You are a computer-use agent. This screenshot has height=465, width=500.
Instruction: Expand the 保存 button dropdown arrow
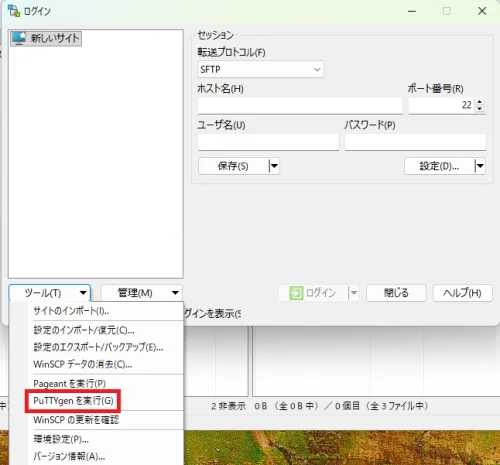[x=274, y=166]
